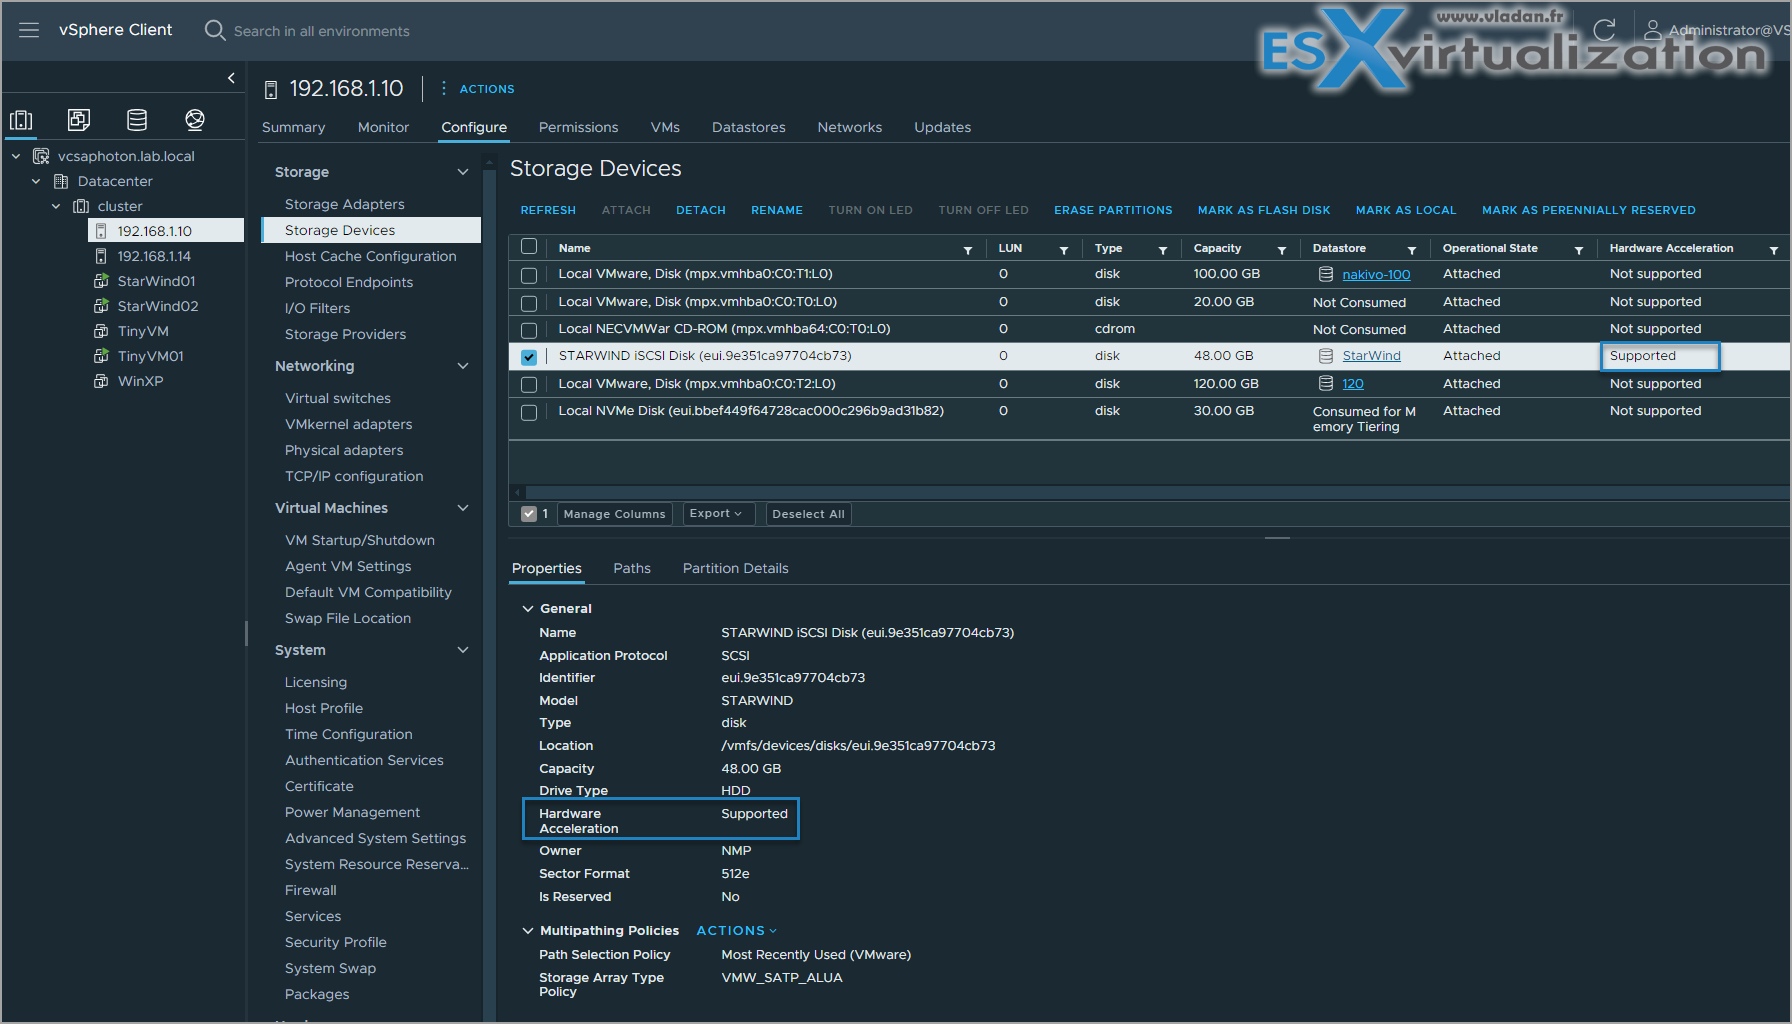Switch to VMs and Templates view icon

pyautogui.click(x=79, y=121)
